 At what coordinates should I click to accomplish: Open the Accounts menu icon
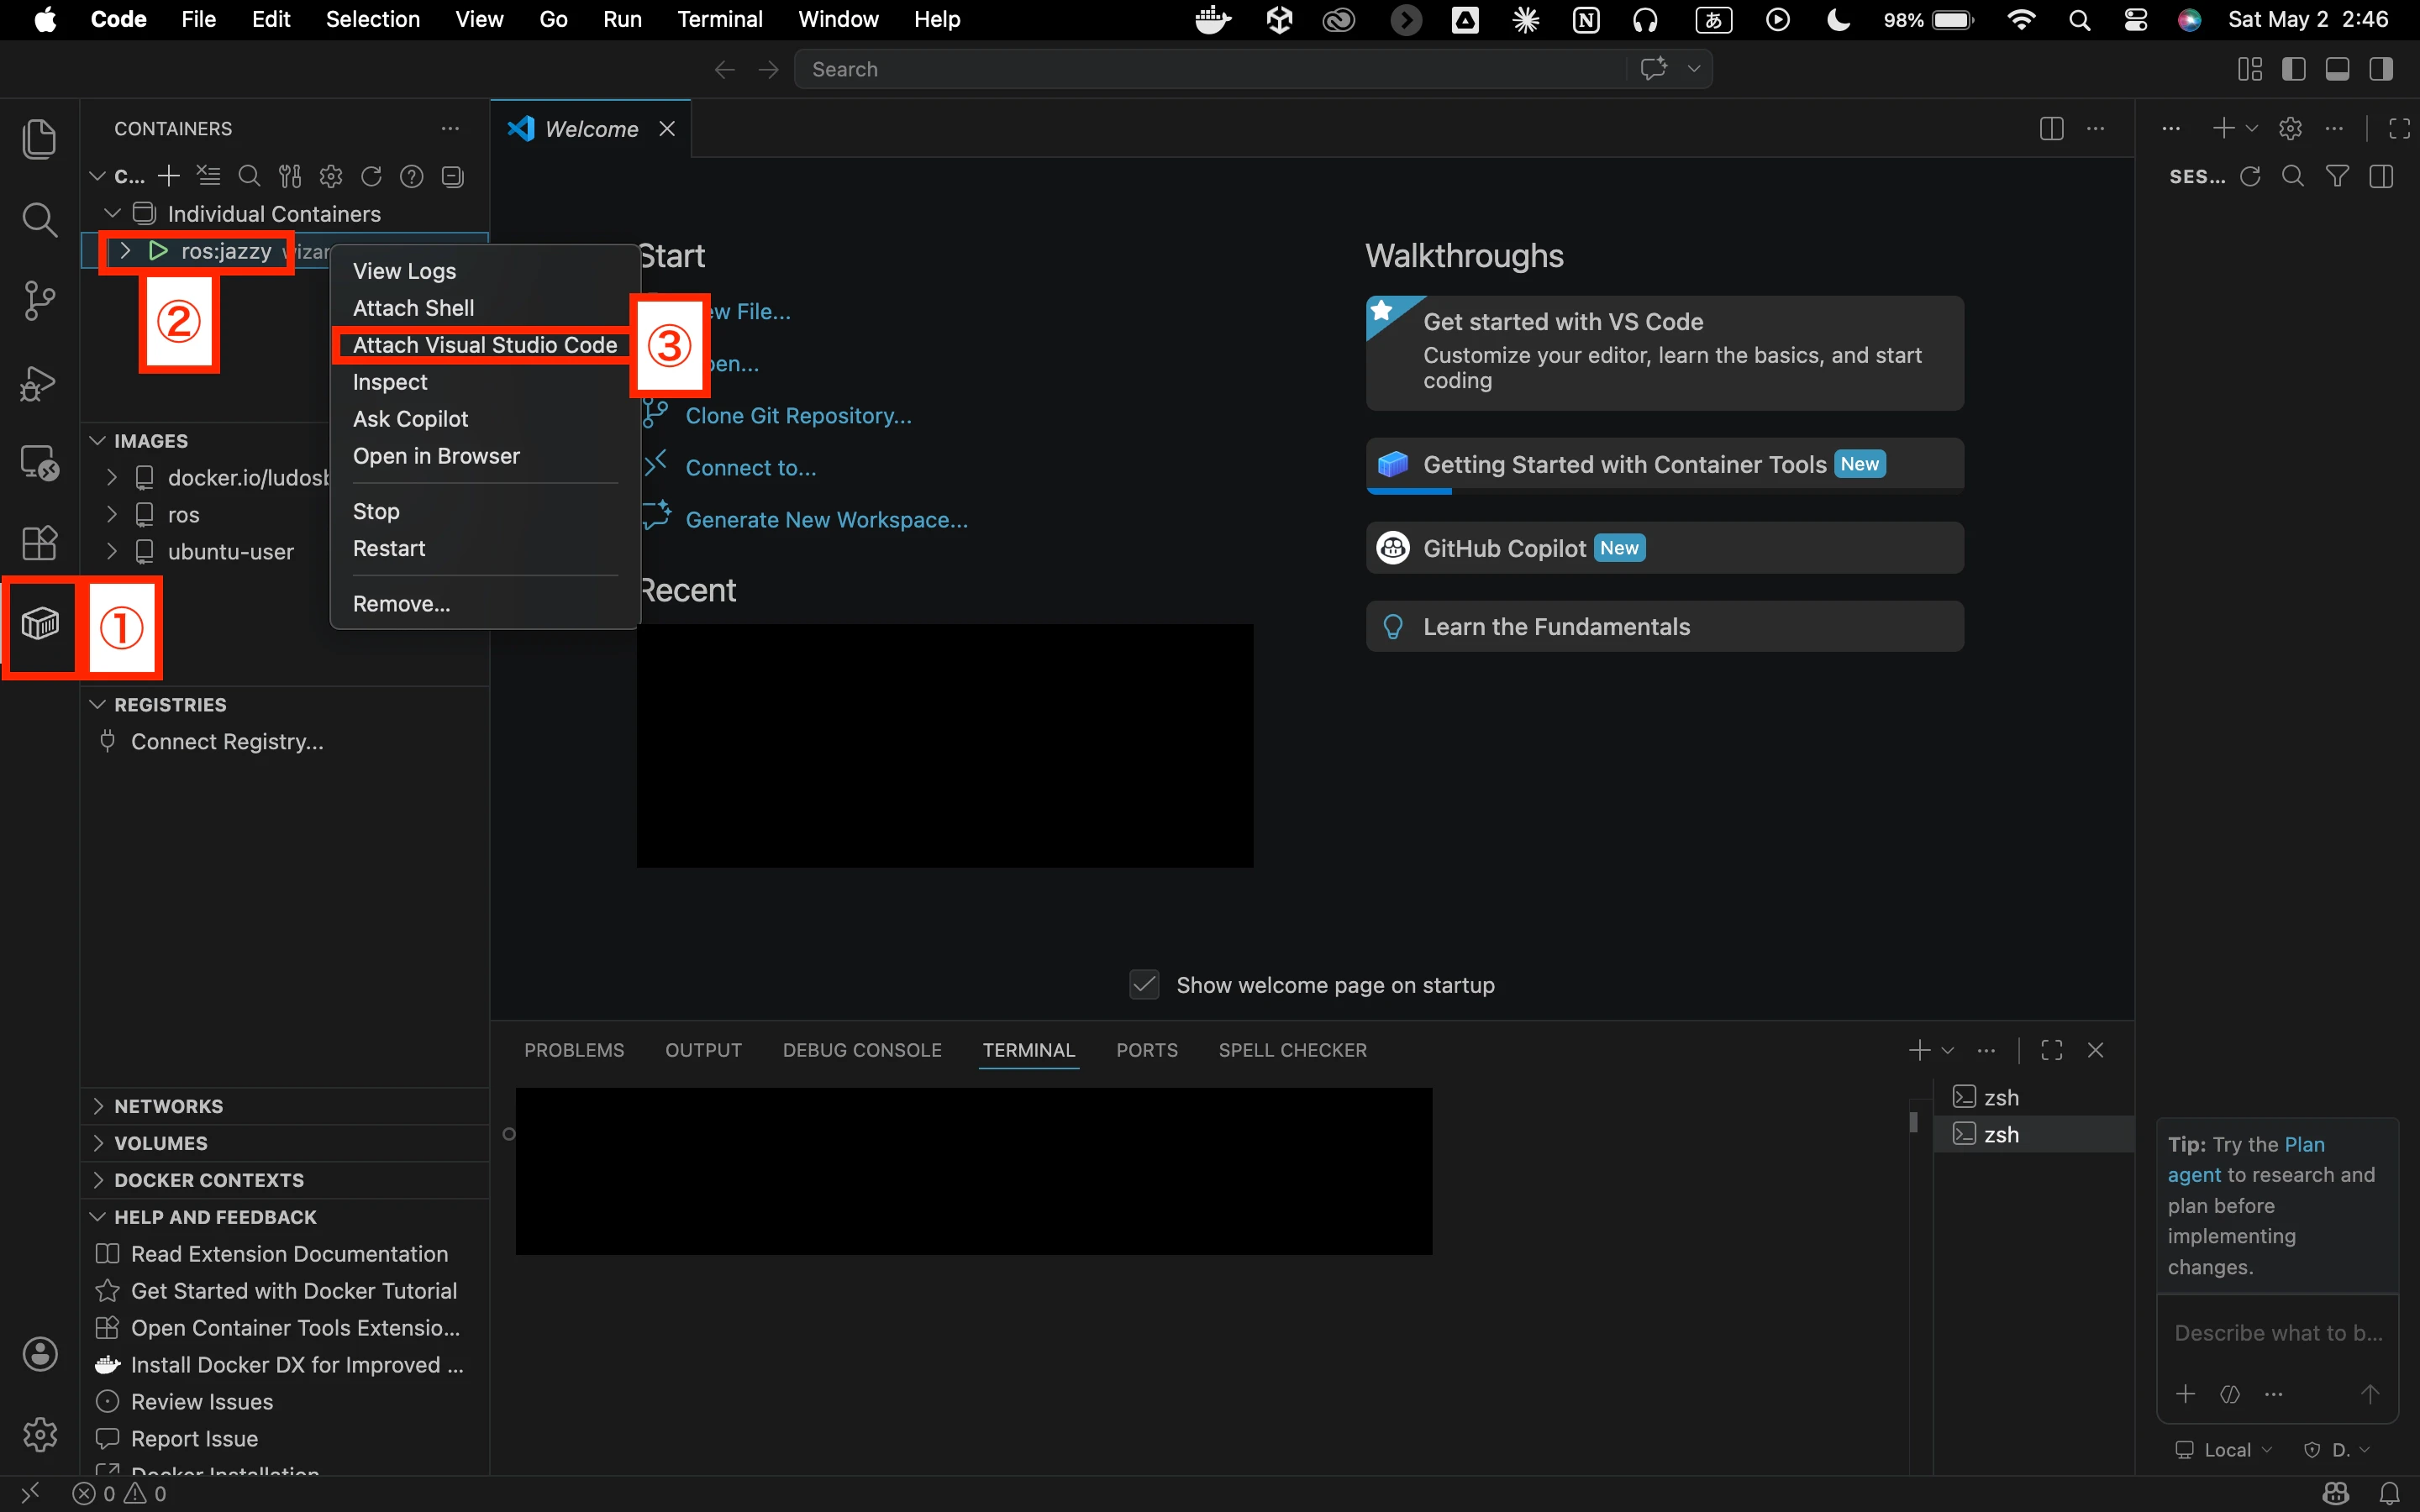[39, 1354]
